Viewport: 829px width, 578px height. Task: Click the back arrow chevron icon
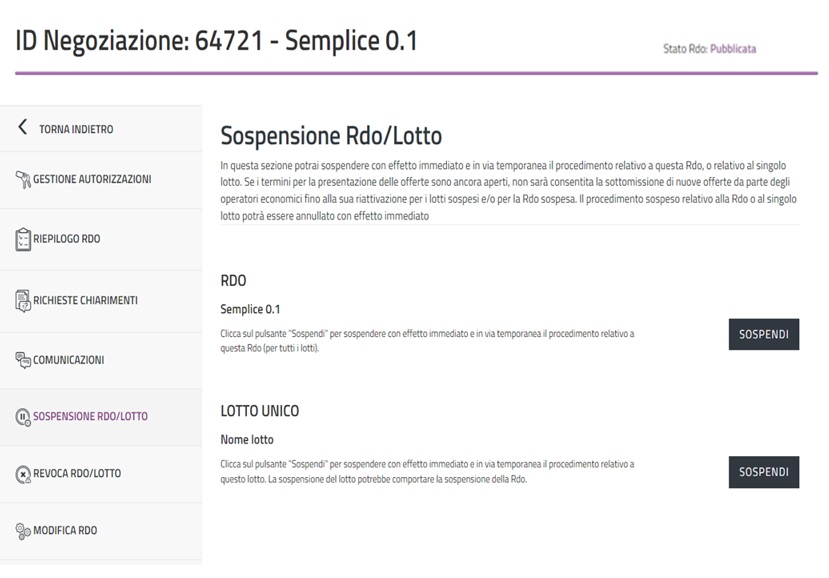pyautogui.click(x=23, y=128)
